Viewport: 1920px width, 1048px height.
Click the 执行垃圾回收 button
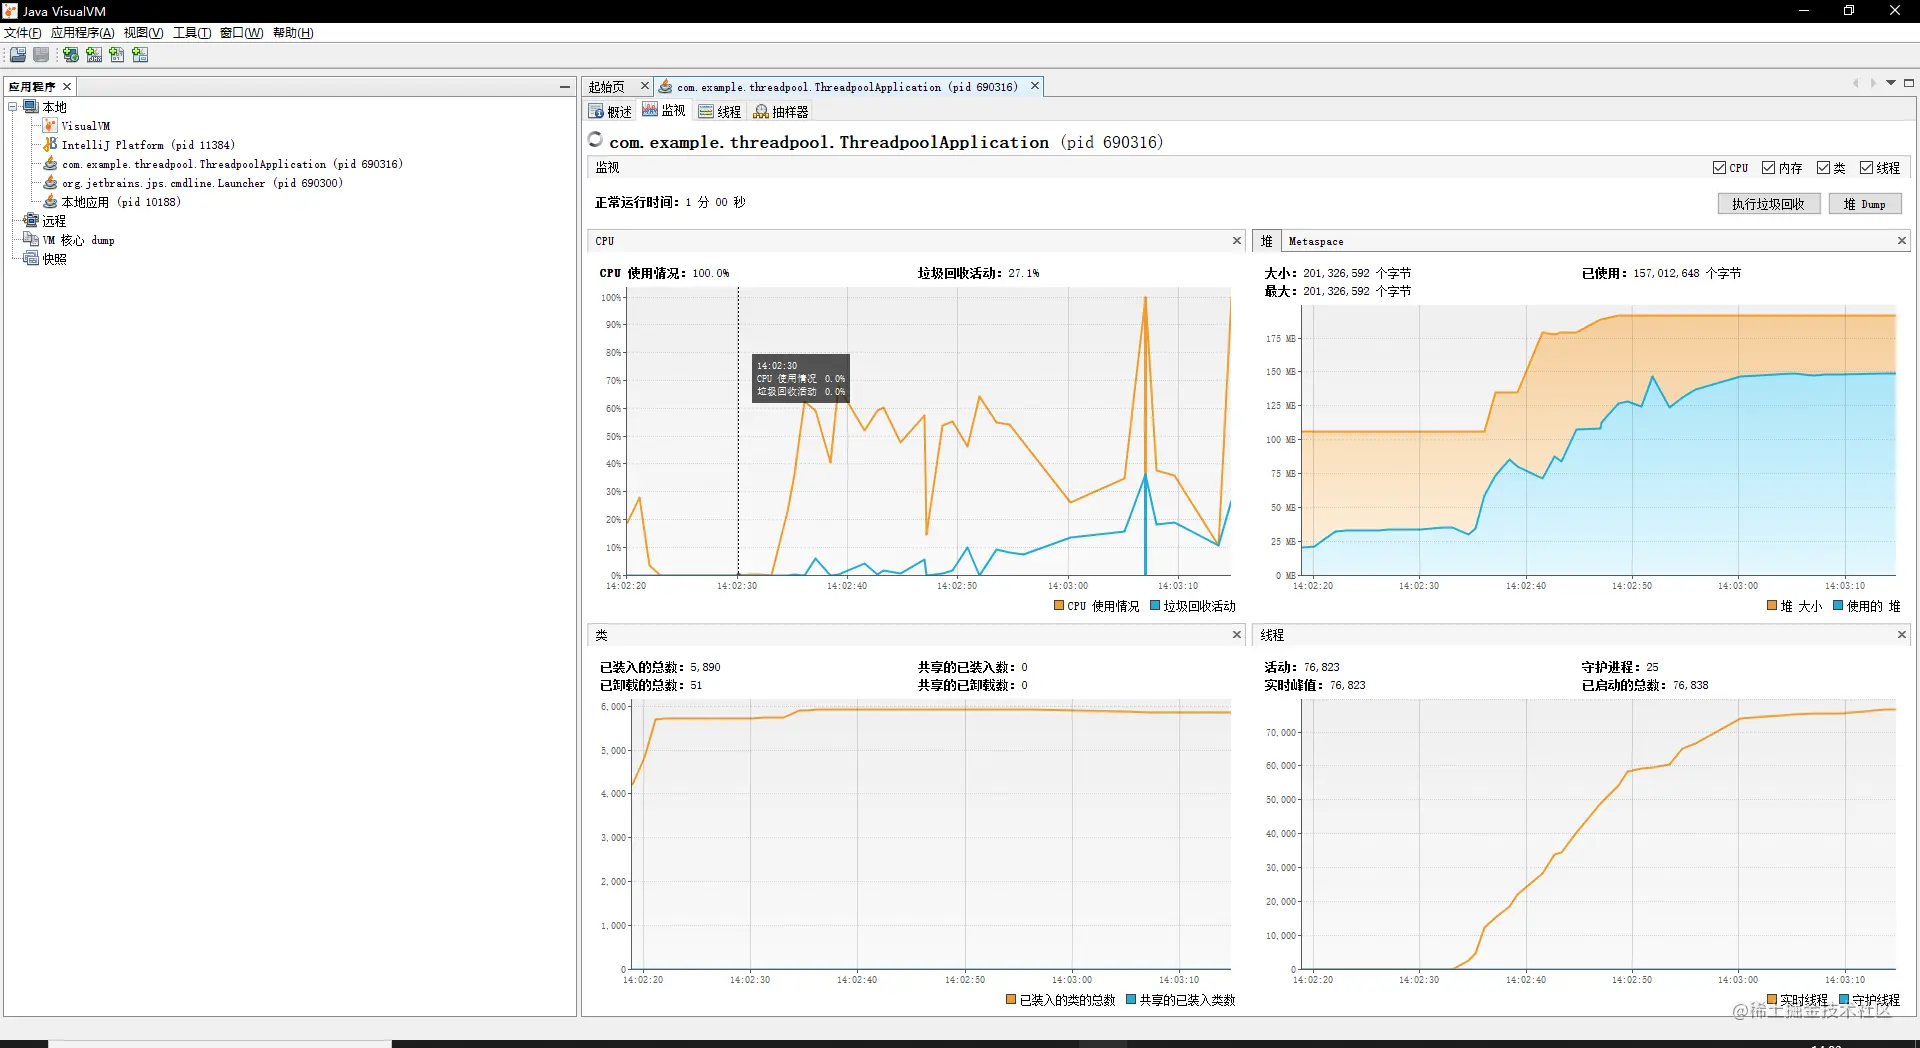coord(1768,204)
